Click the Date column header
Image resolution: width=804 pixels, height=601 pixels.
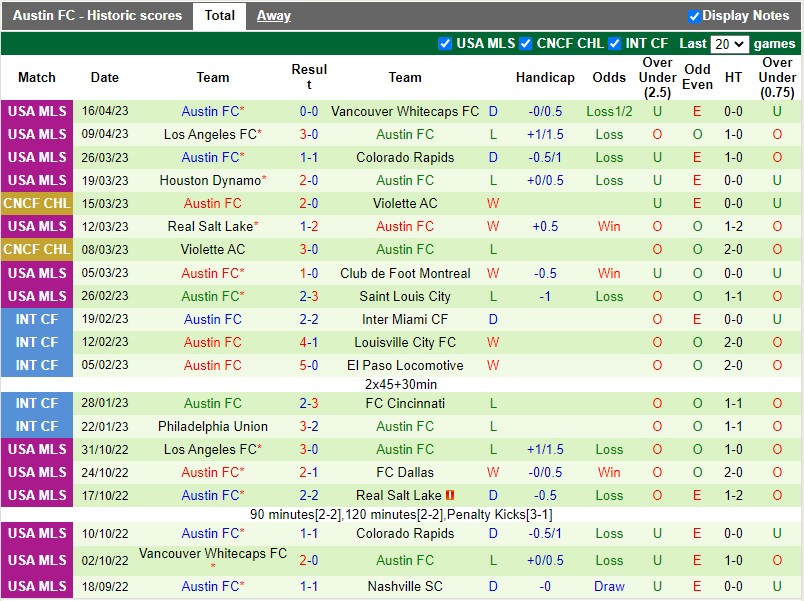[105, 77]
